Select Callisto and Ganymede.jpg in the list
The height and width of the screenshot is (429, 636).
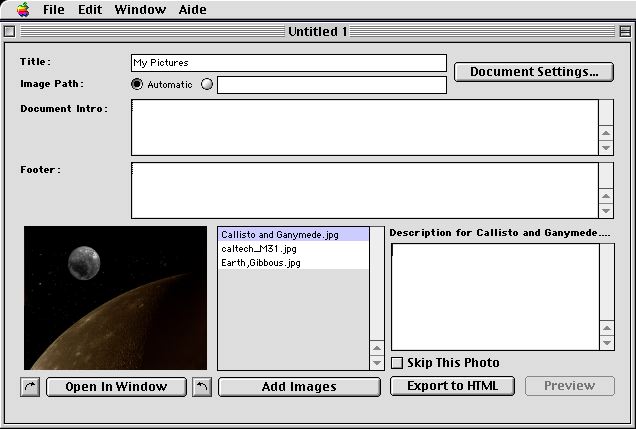pyautogui.click(x=293, y=235)
